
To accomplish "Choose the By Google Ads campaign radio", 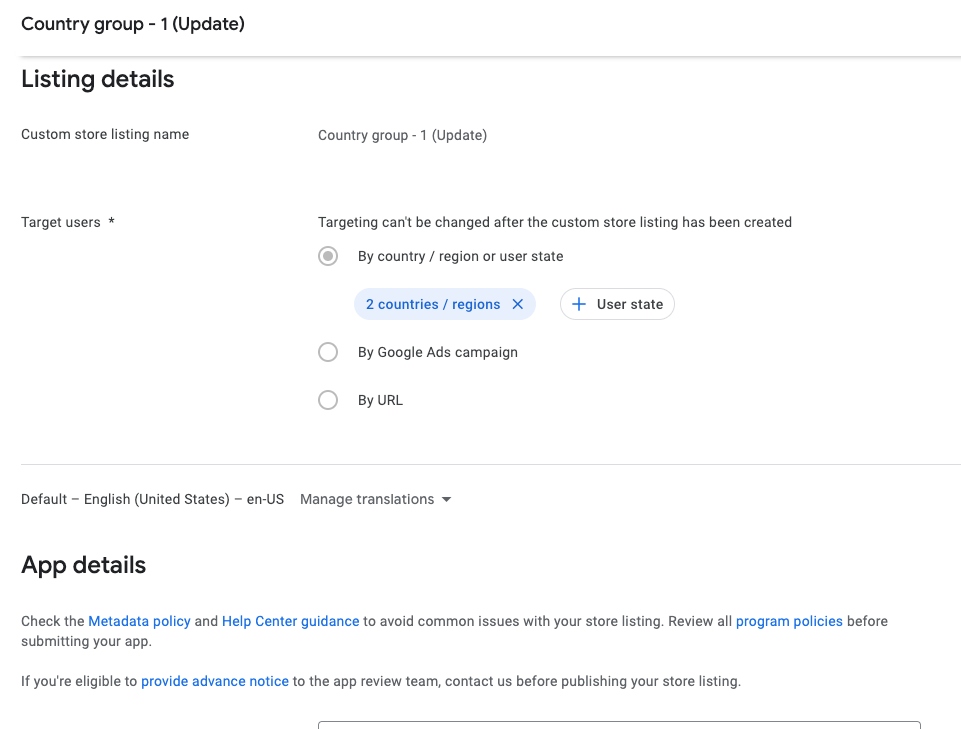I will [x=328, y=352].
